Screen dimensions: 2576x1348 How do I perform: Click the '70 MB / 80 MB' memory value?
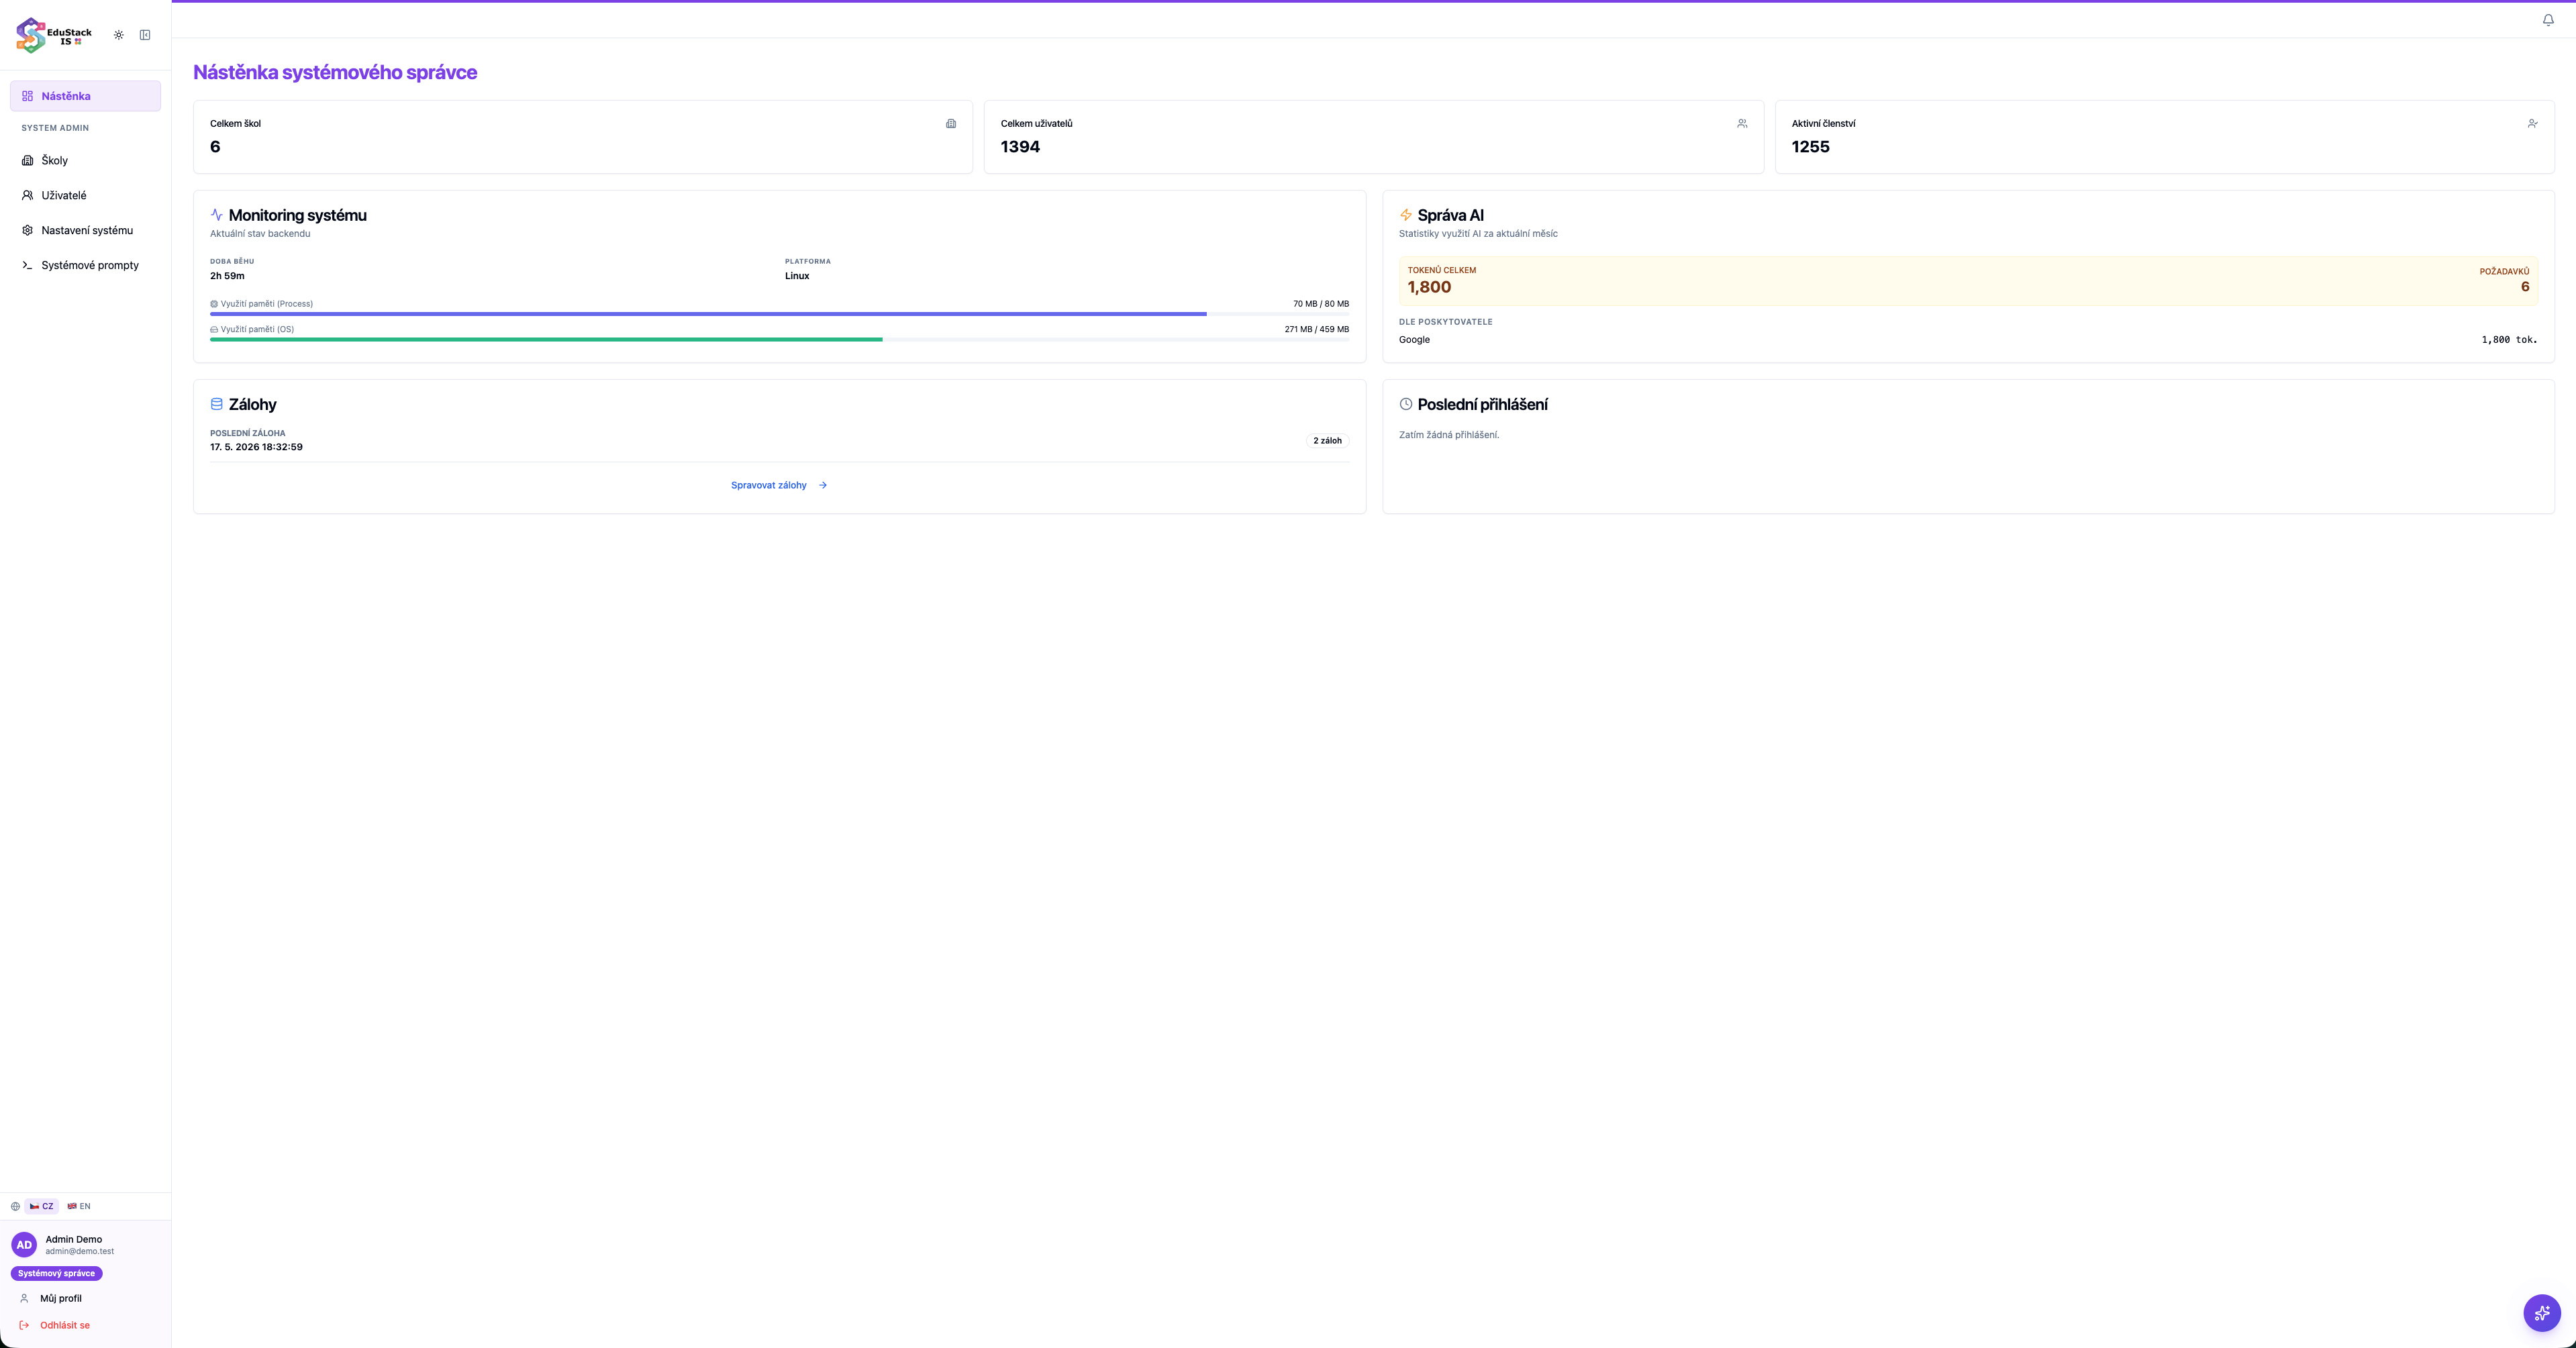click(1321, 304)
